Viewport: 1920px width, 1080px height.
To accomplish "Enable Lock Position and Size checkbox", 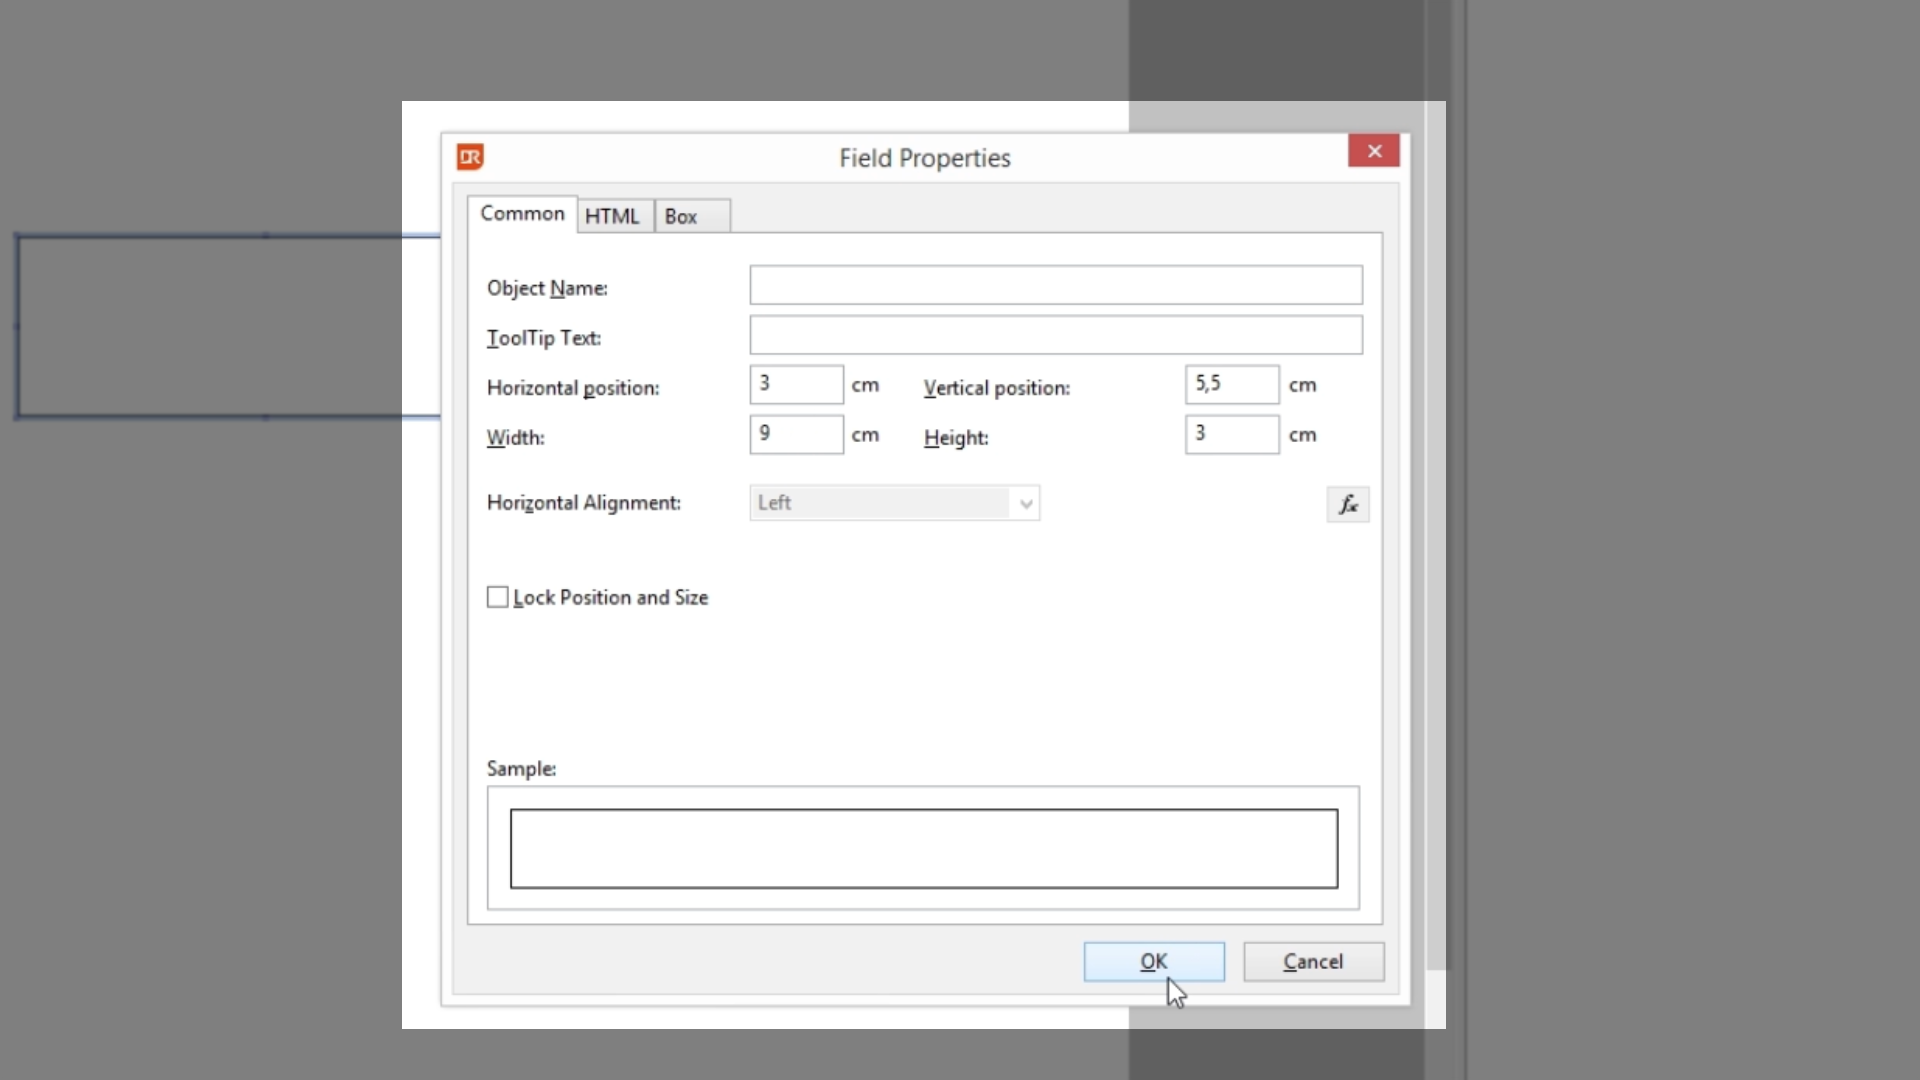I will tap(497, 597).
